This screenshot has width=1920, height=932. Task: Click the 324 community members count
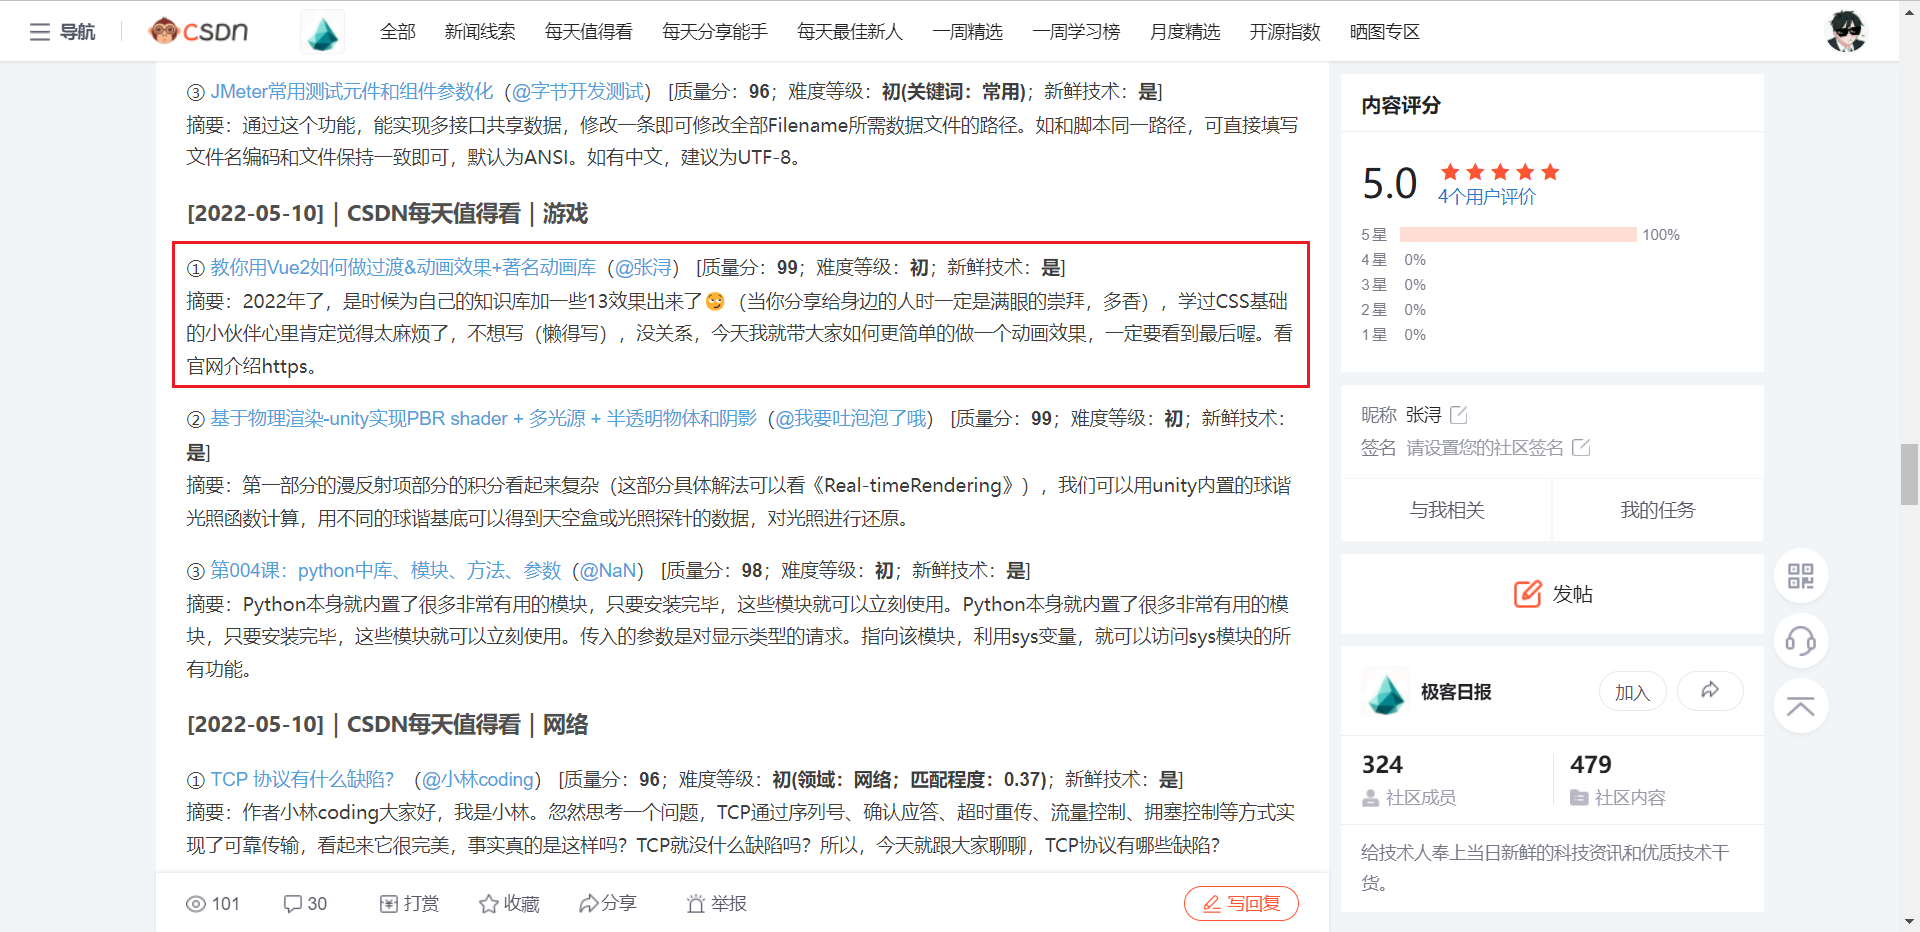click(1382, 765)
